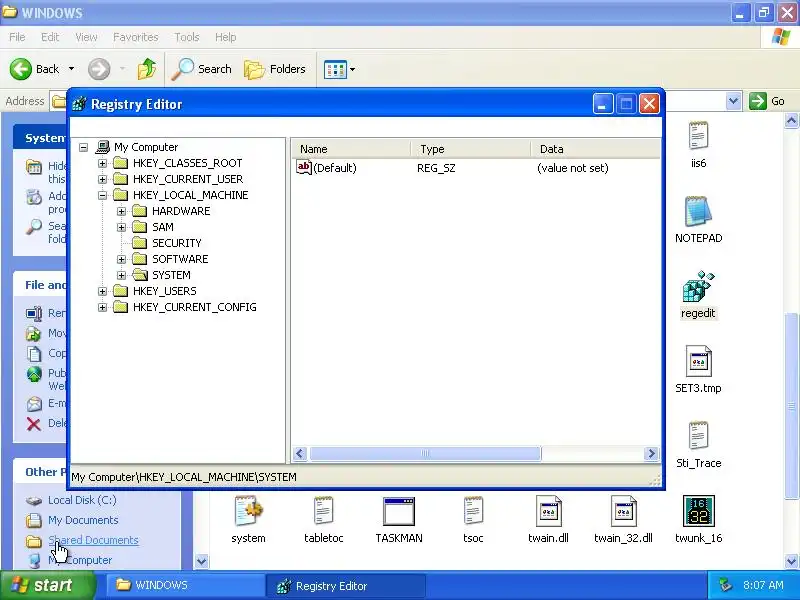Expand the HKEY_CURRENT_USER key
Image resolution: width=800 pixels, height=600 pixels.
[x=103, y=180]
